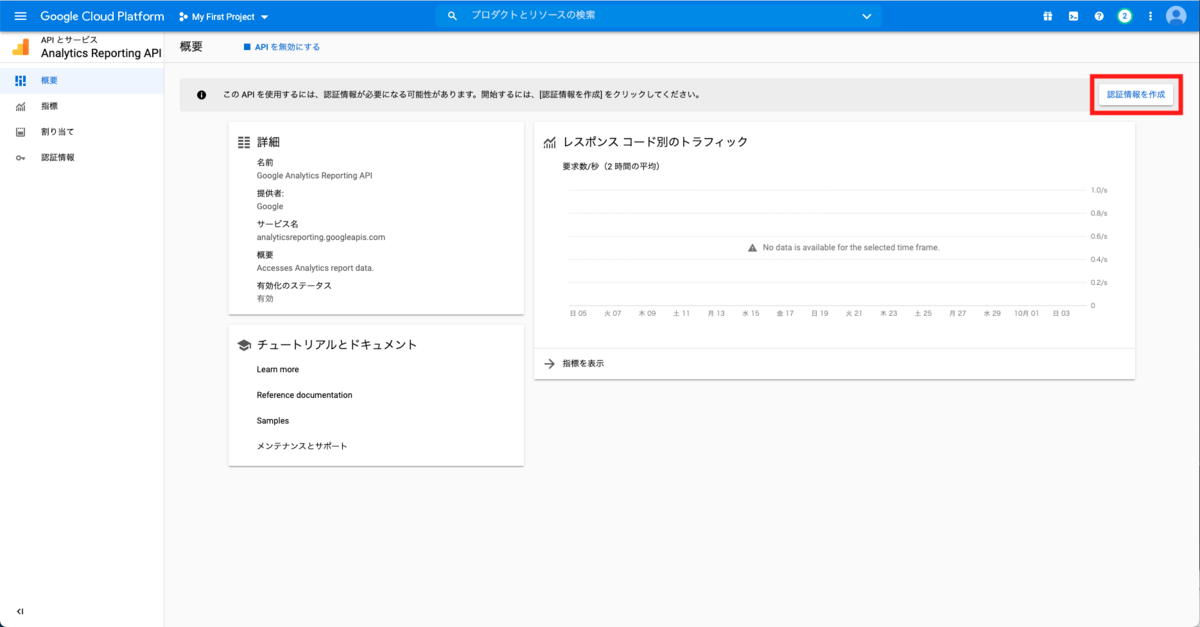
Task: Select the 割り当て quotas icon in sidebar
Action: point(21,131)
